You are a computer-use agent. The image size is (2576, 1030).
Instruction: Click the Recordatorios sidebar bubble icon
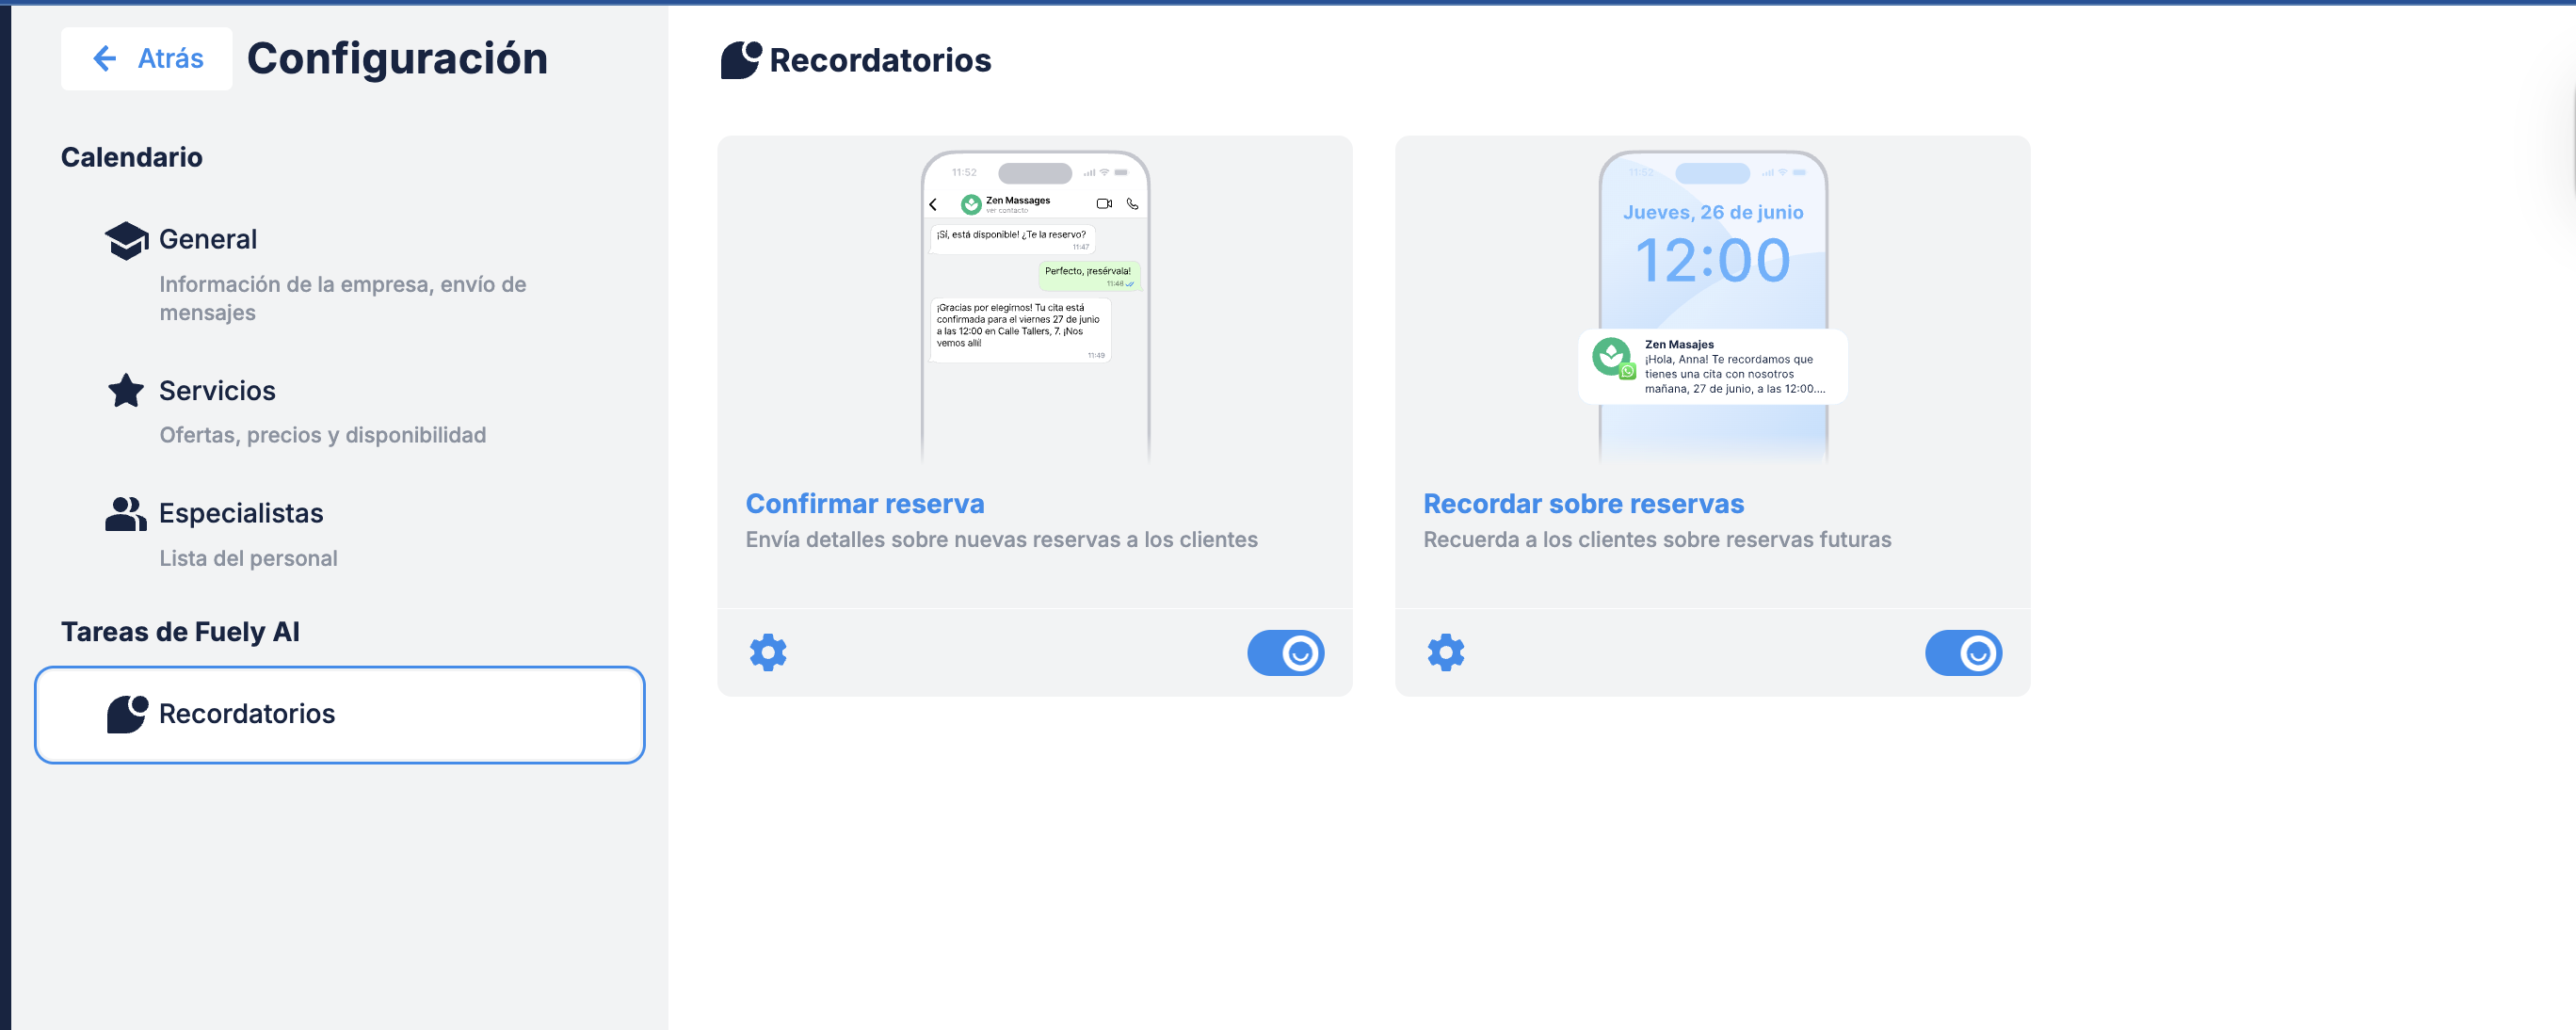coord(127,714)
